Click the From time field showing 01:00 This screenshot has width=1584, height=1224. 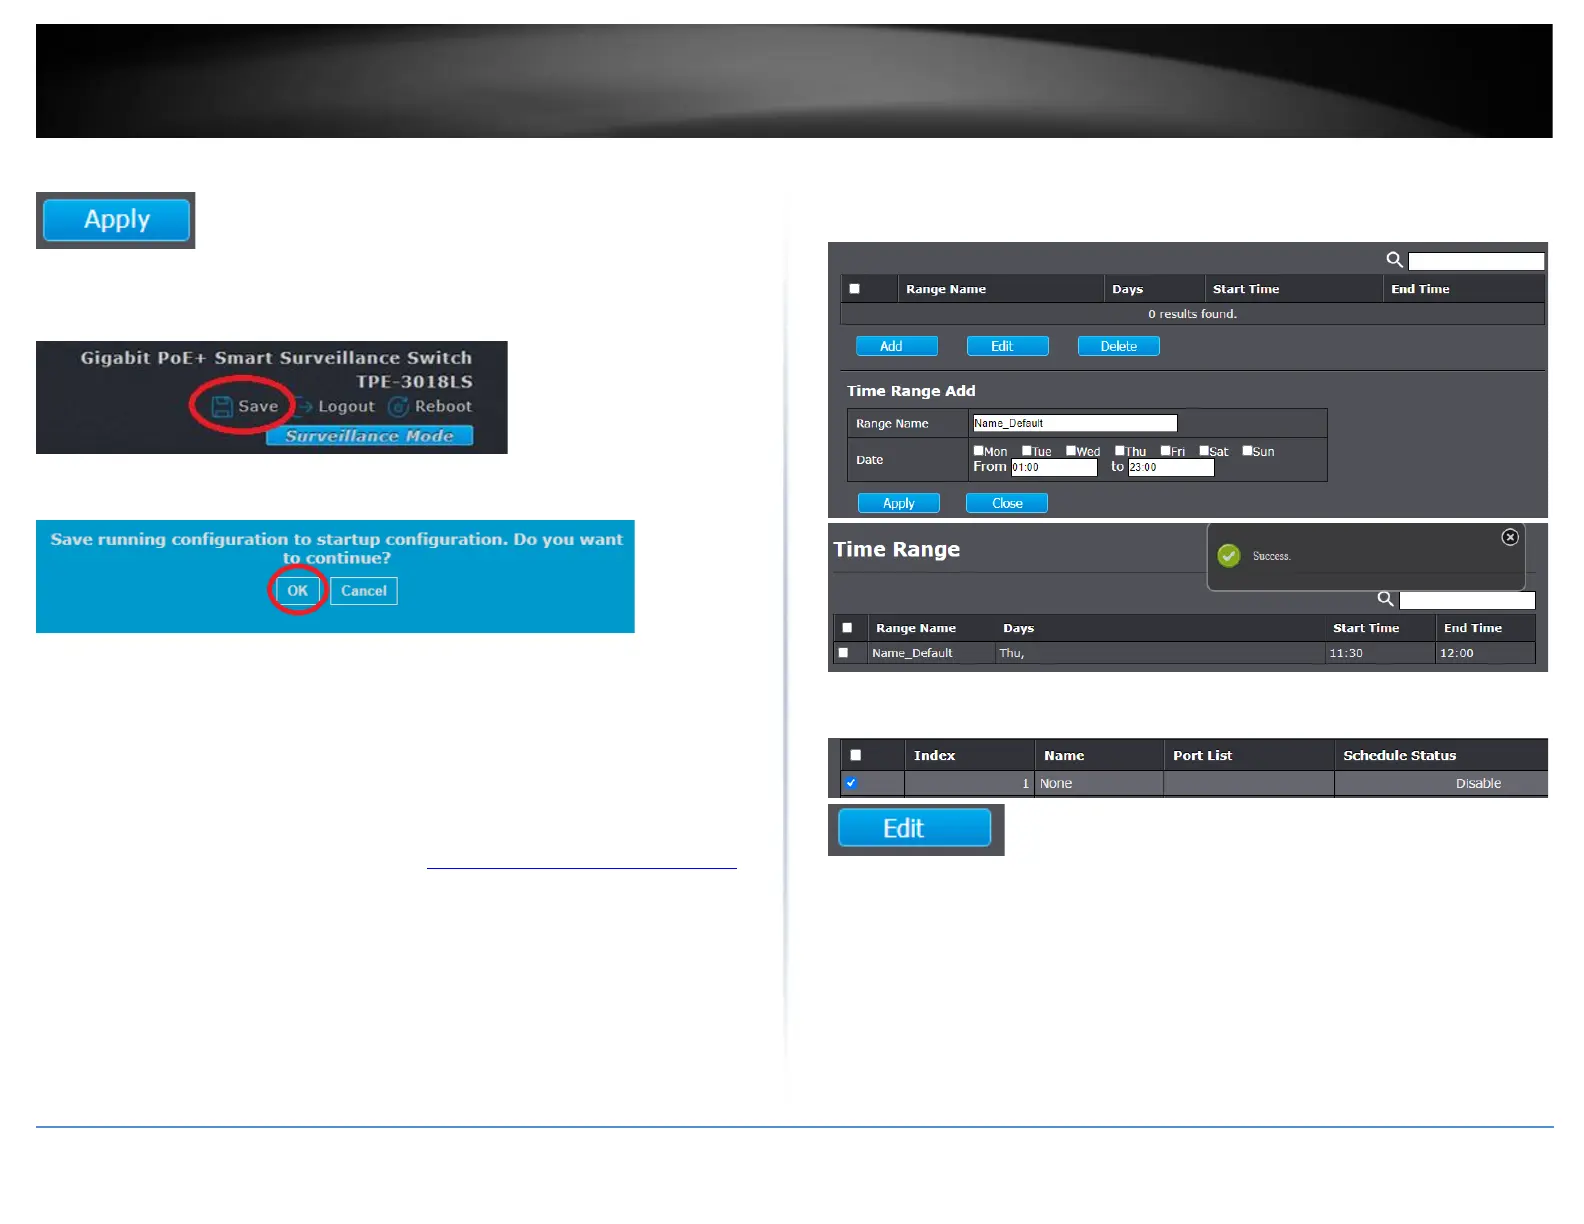1054,467
